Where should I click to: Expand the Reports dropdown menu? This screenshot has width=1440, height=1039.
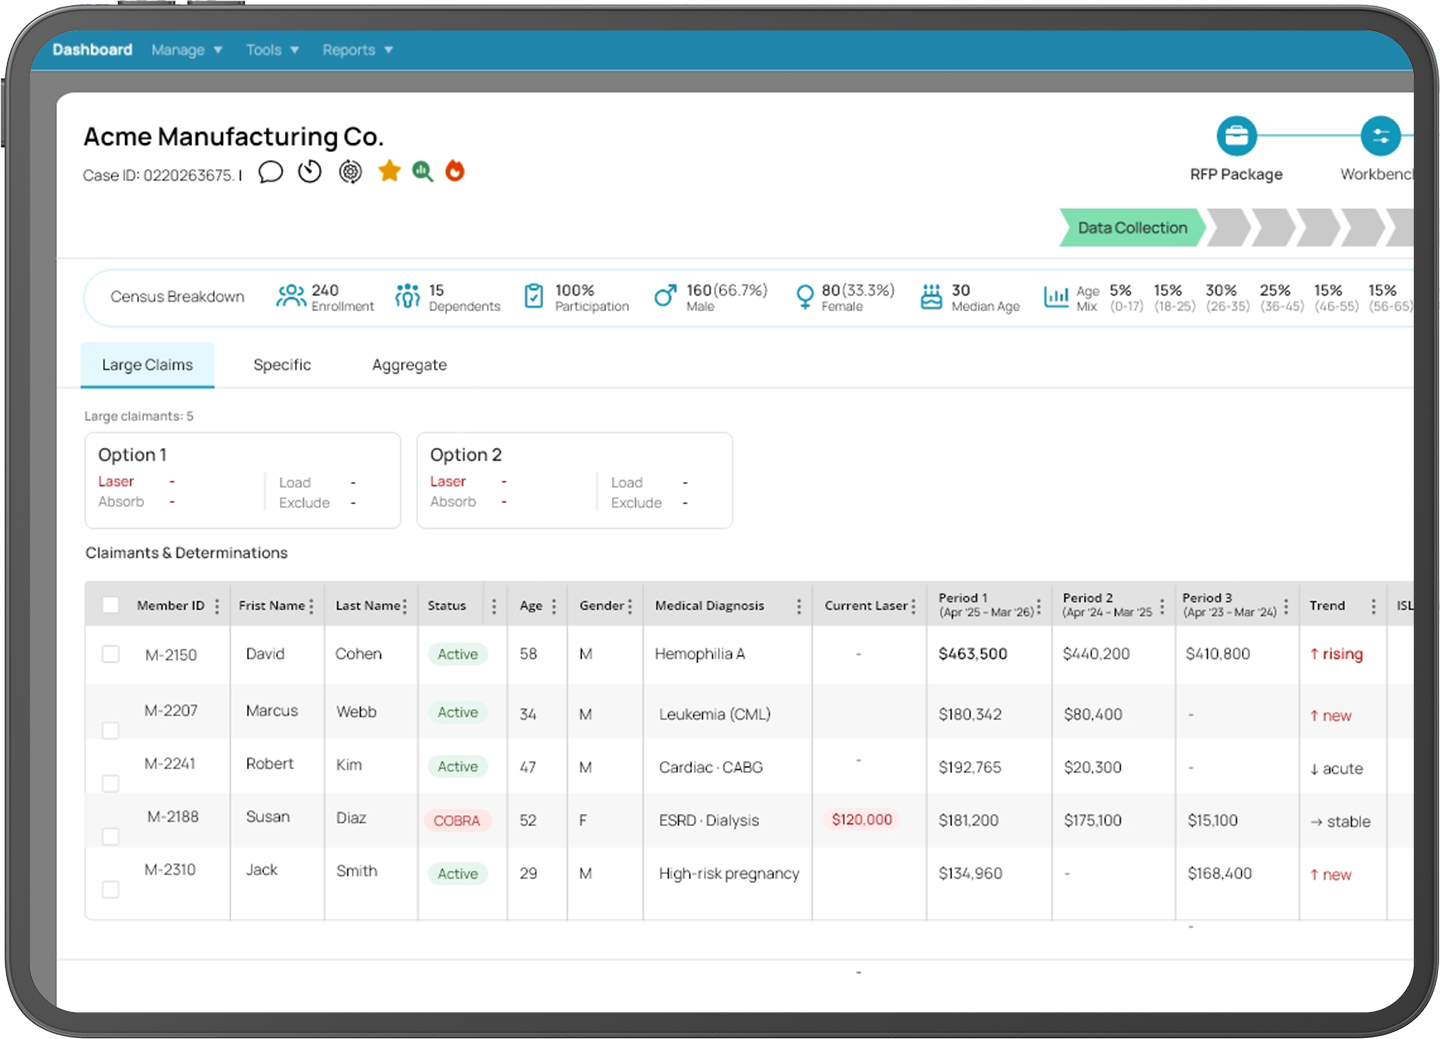(x=357, y=50)
